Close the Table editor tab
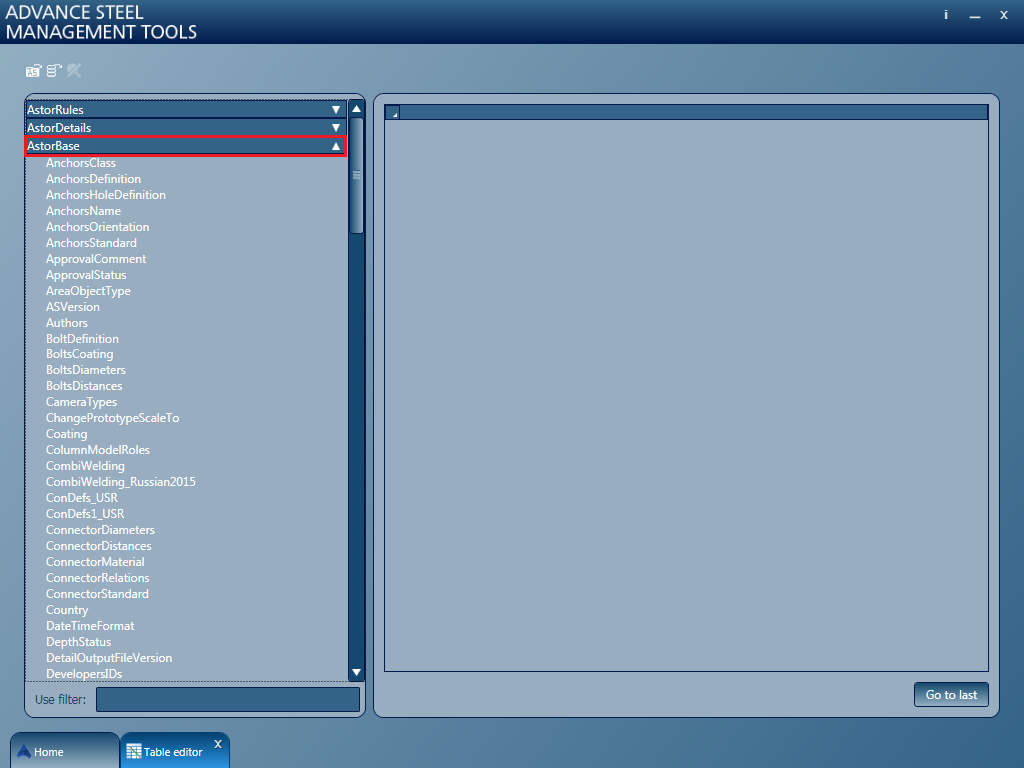This screenshot has width=1024, height=768. tap(218, 744)
